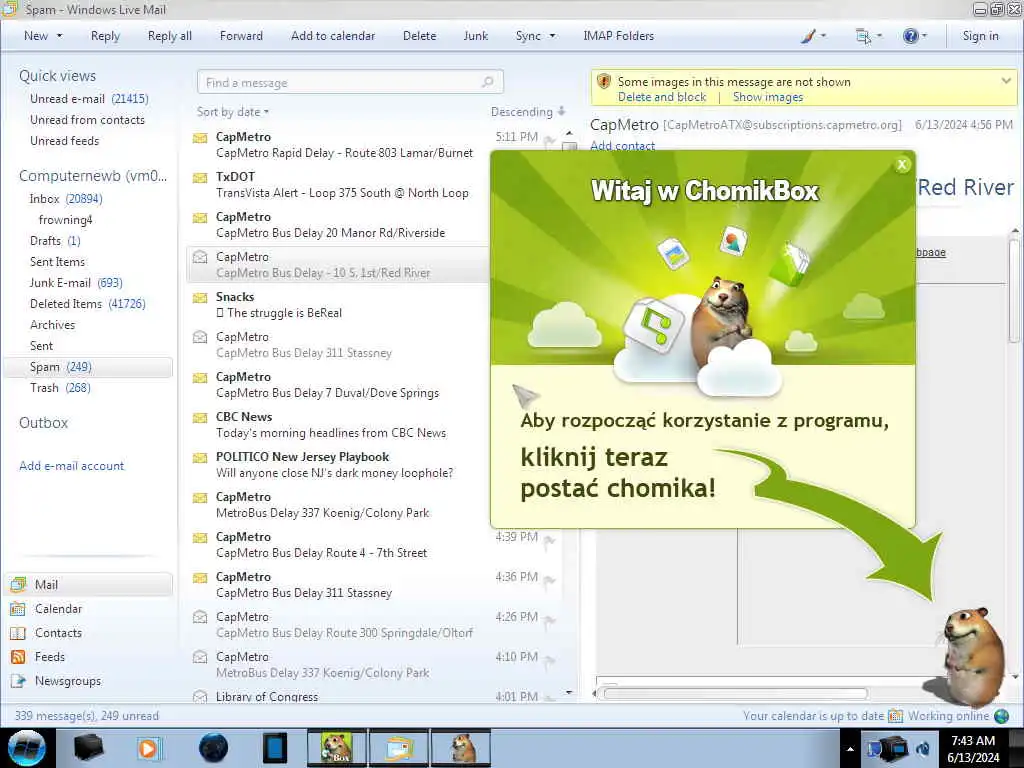1024x768 pixels.
Task: Click envelope icon of Snacks message
Action: tap(200, 298)
